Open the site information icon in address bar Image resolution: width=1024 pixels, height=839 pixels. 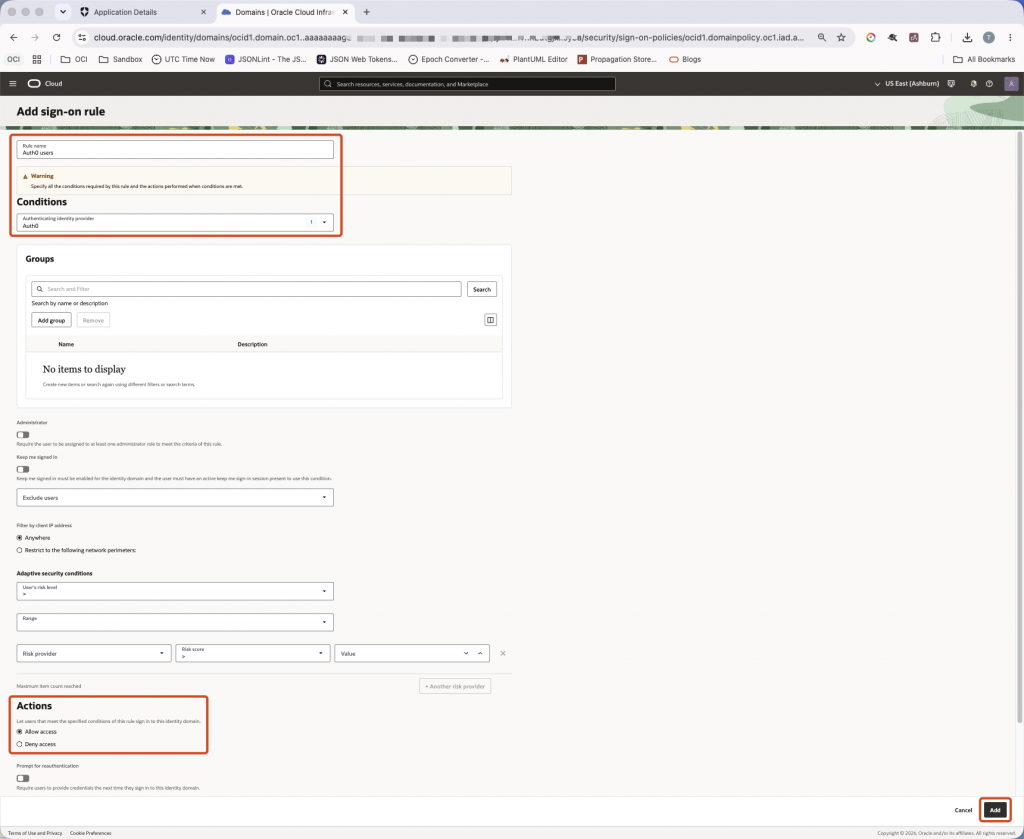pos(82,38)
